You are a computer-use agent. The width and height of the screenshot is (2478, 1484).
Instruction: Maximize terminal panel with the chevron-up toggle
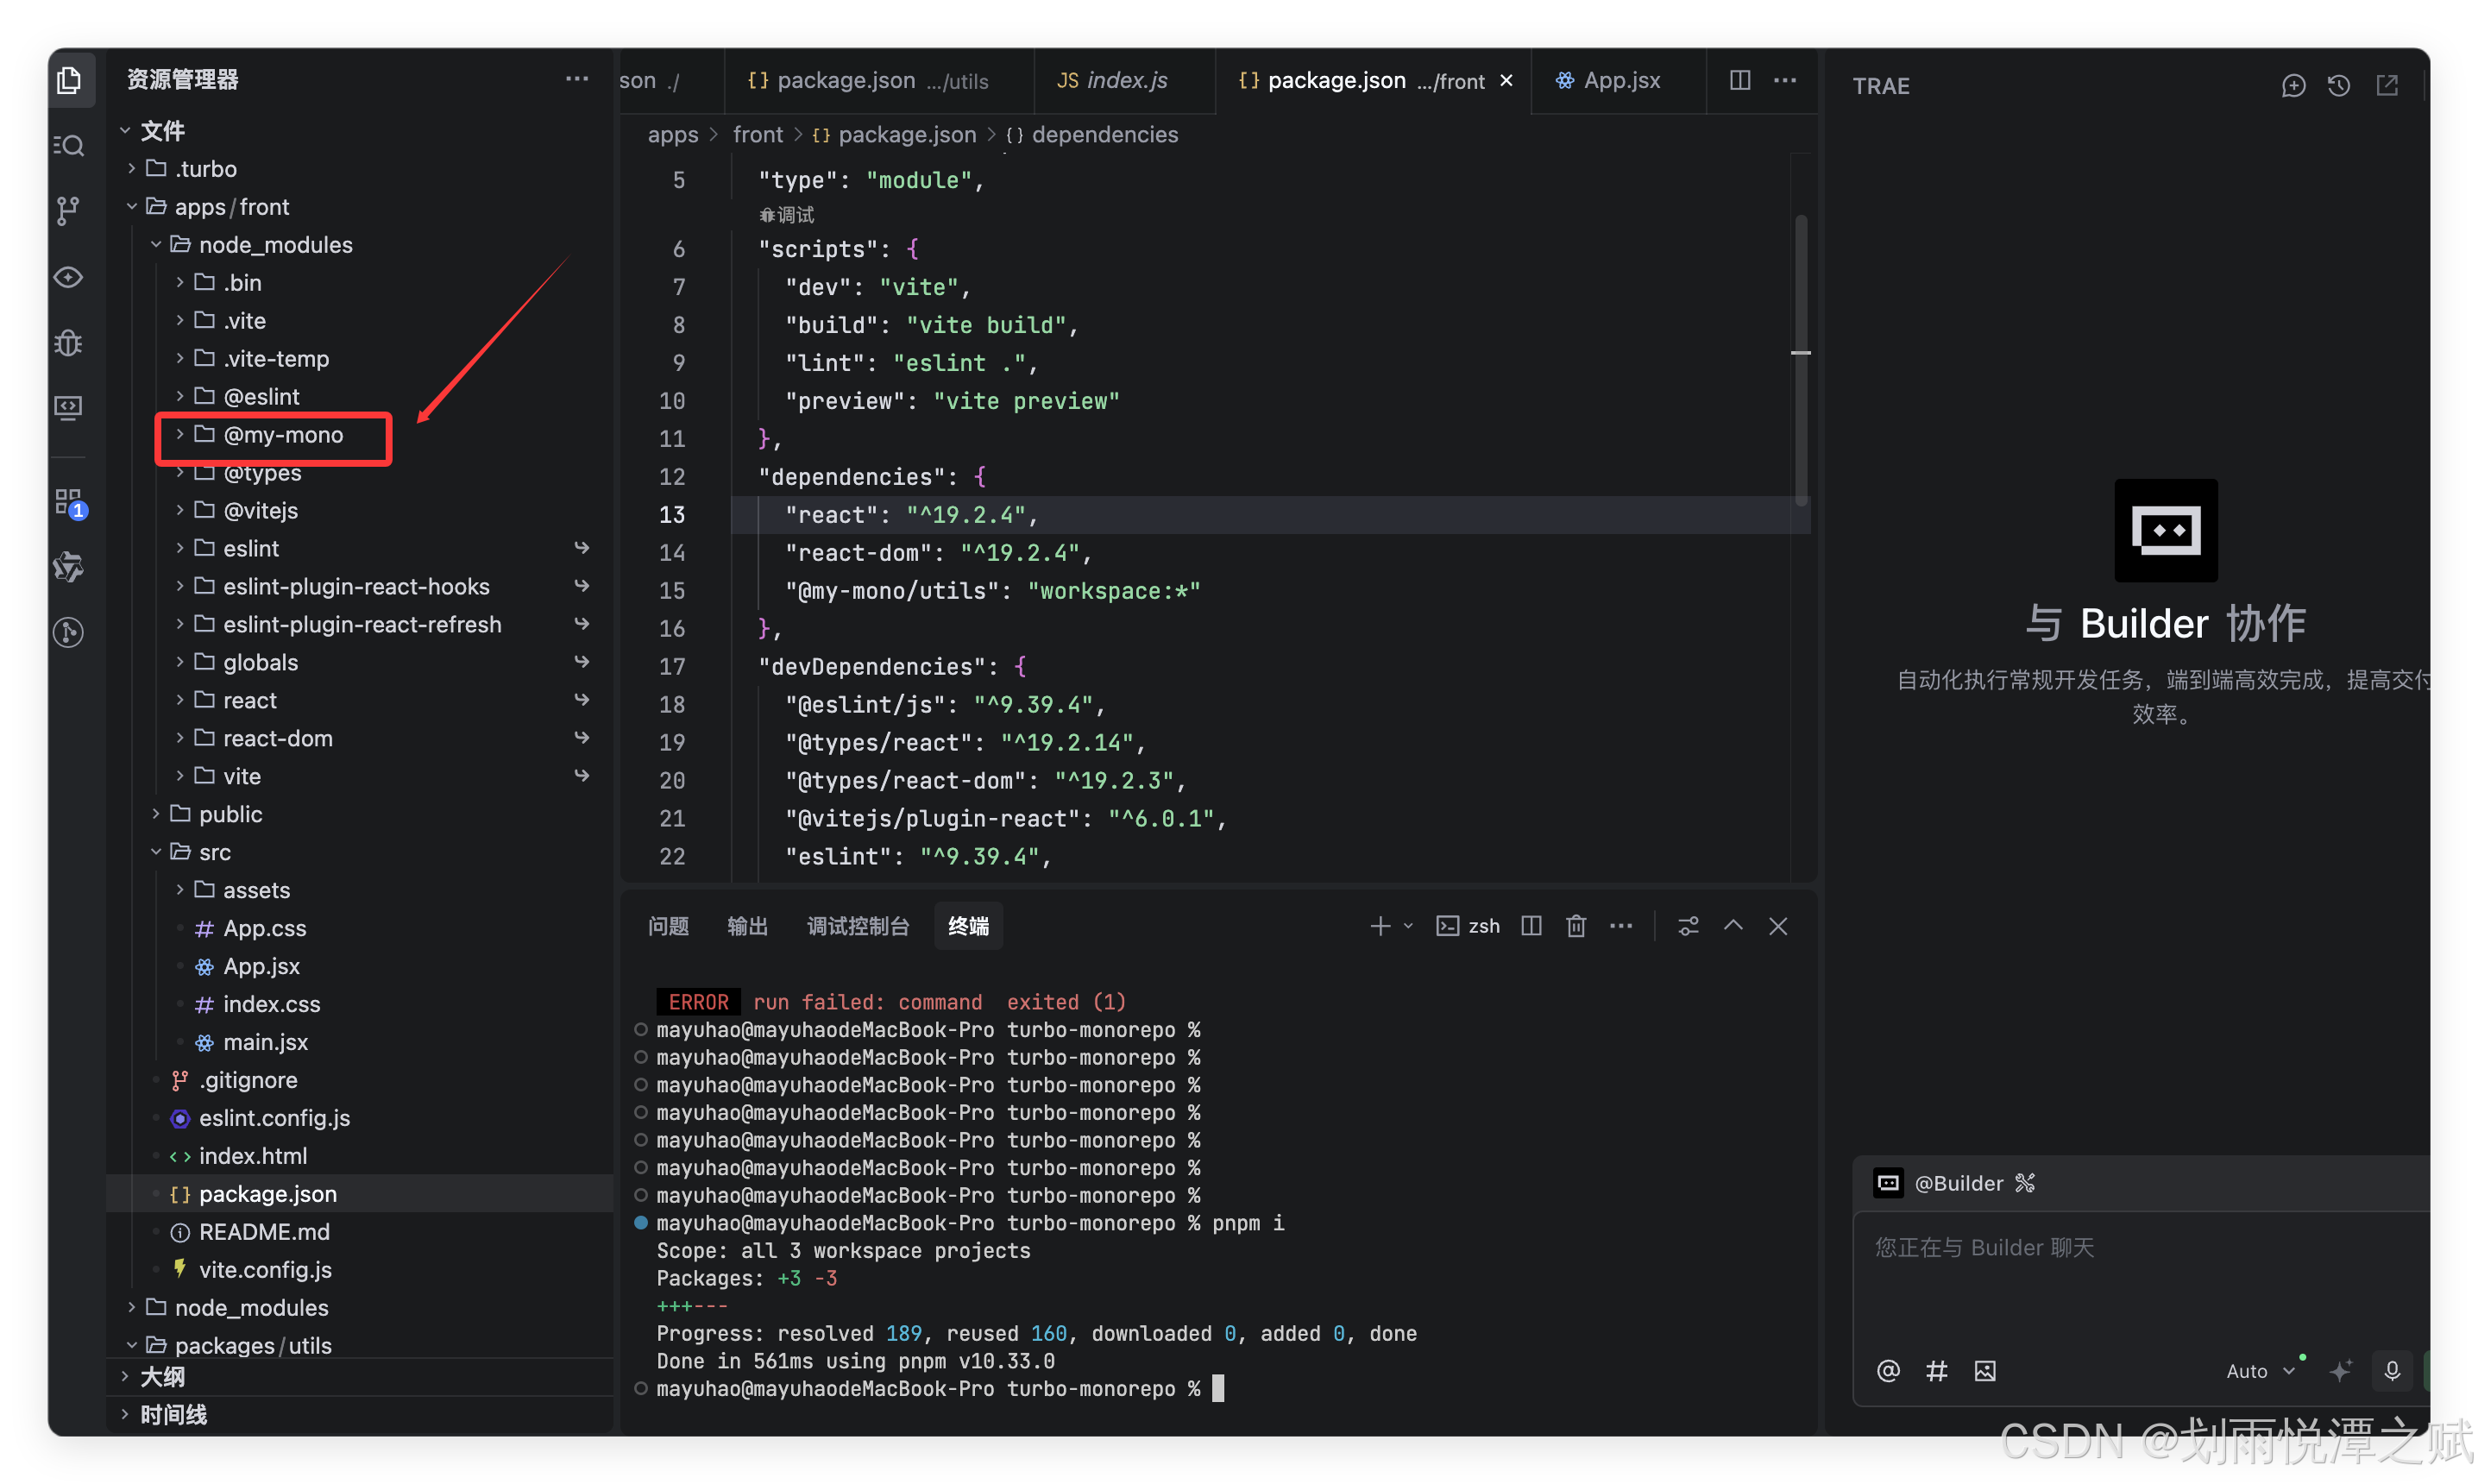1733,926
